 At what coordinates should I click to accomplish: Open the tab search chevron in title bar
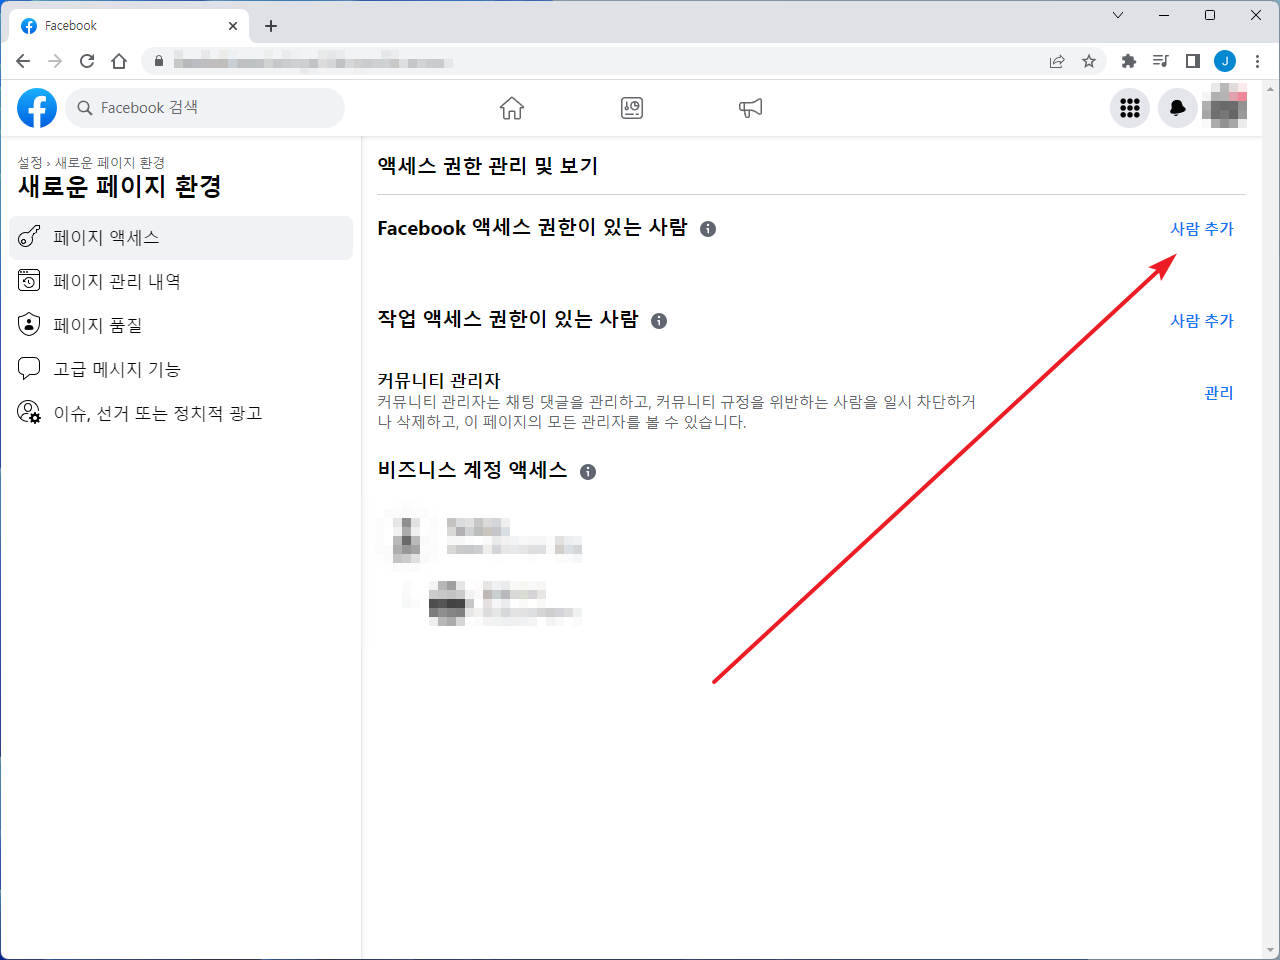pyautogui.click(x=1118, y=15)
